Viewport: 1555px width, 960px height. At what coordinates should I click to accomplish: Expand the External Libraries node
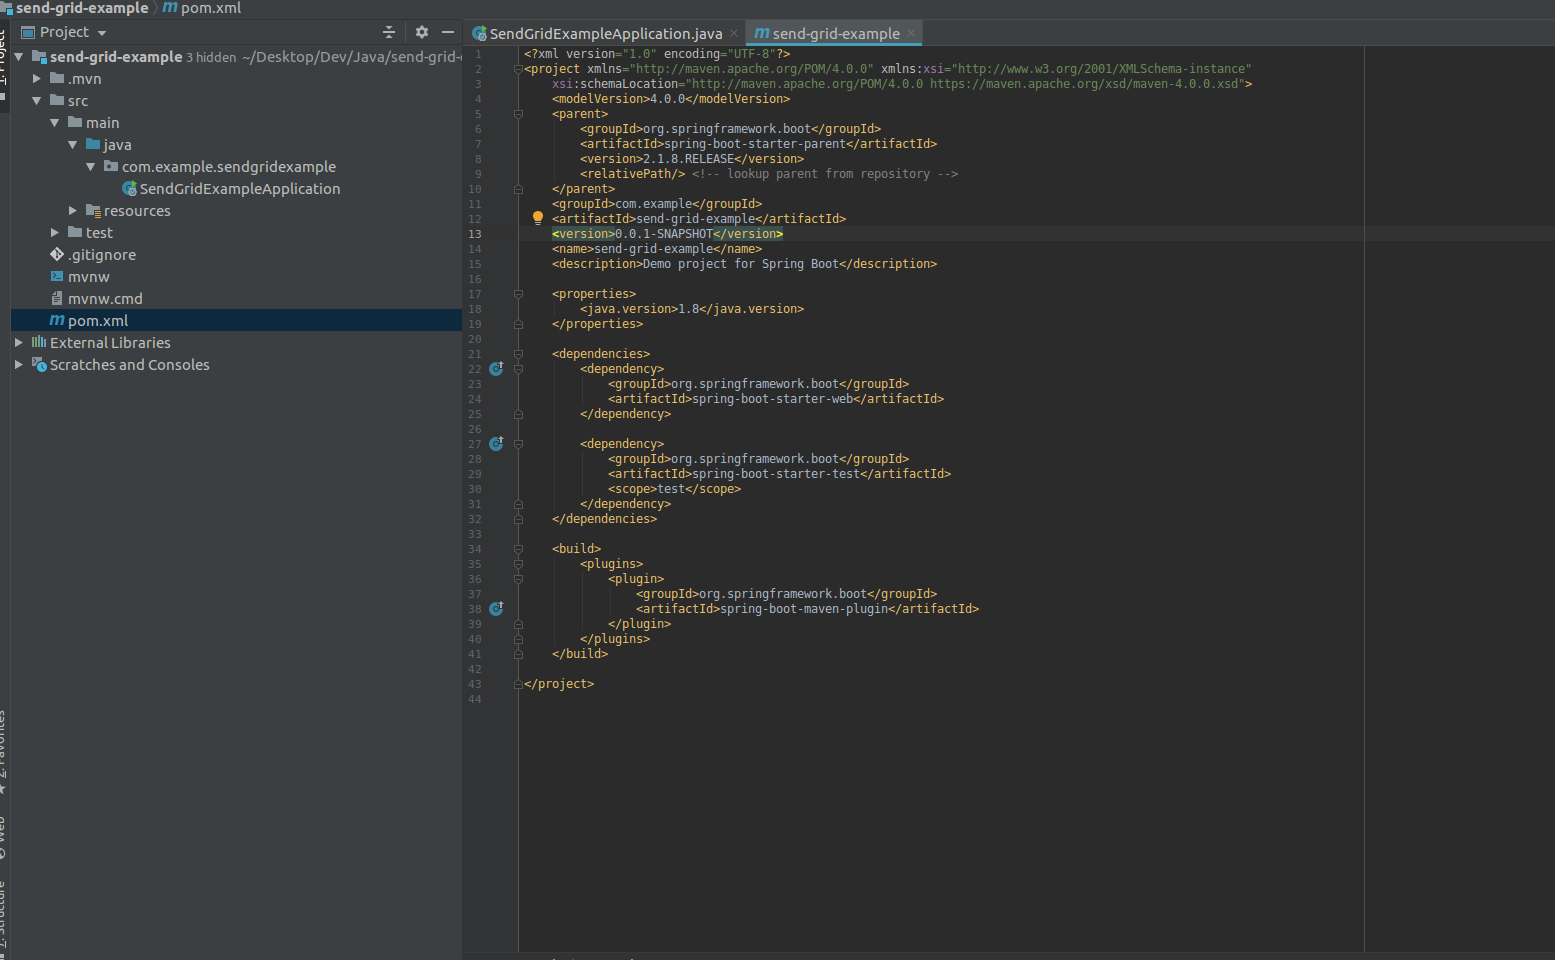(x=19, y=343)
